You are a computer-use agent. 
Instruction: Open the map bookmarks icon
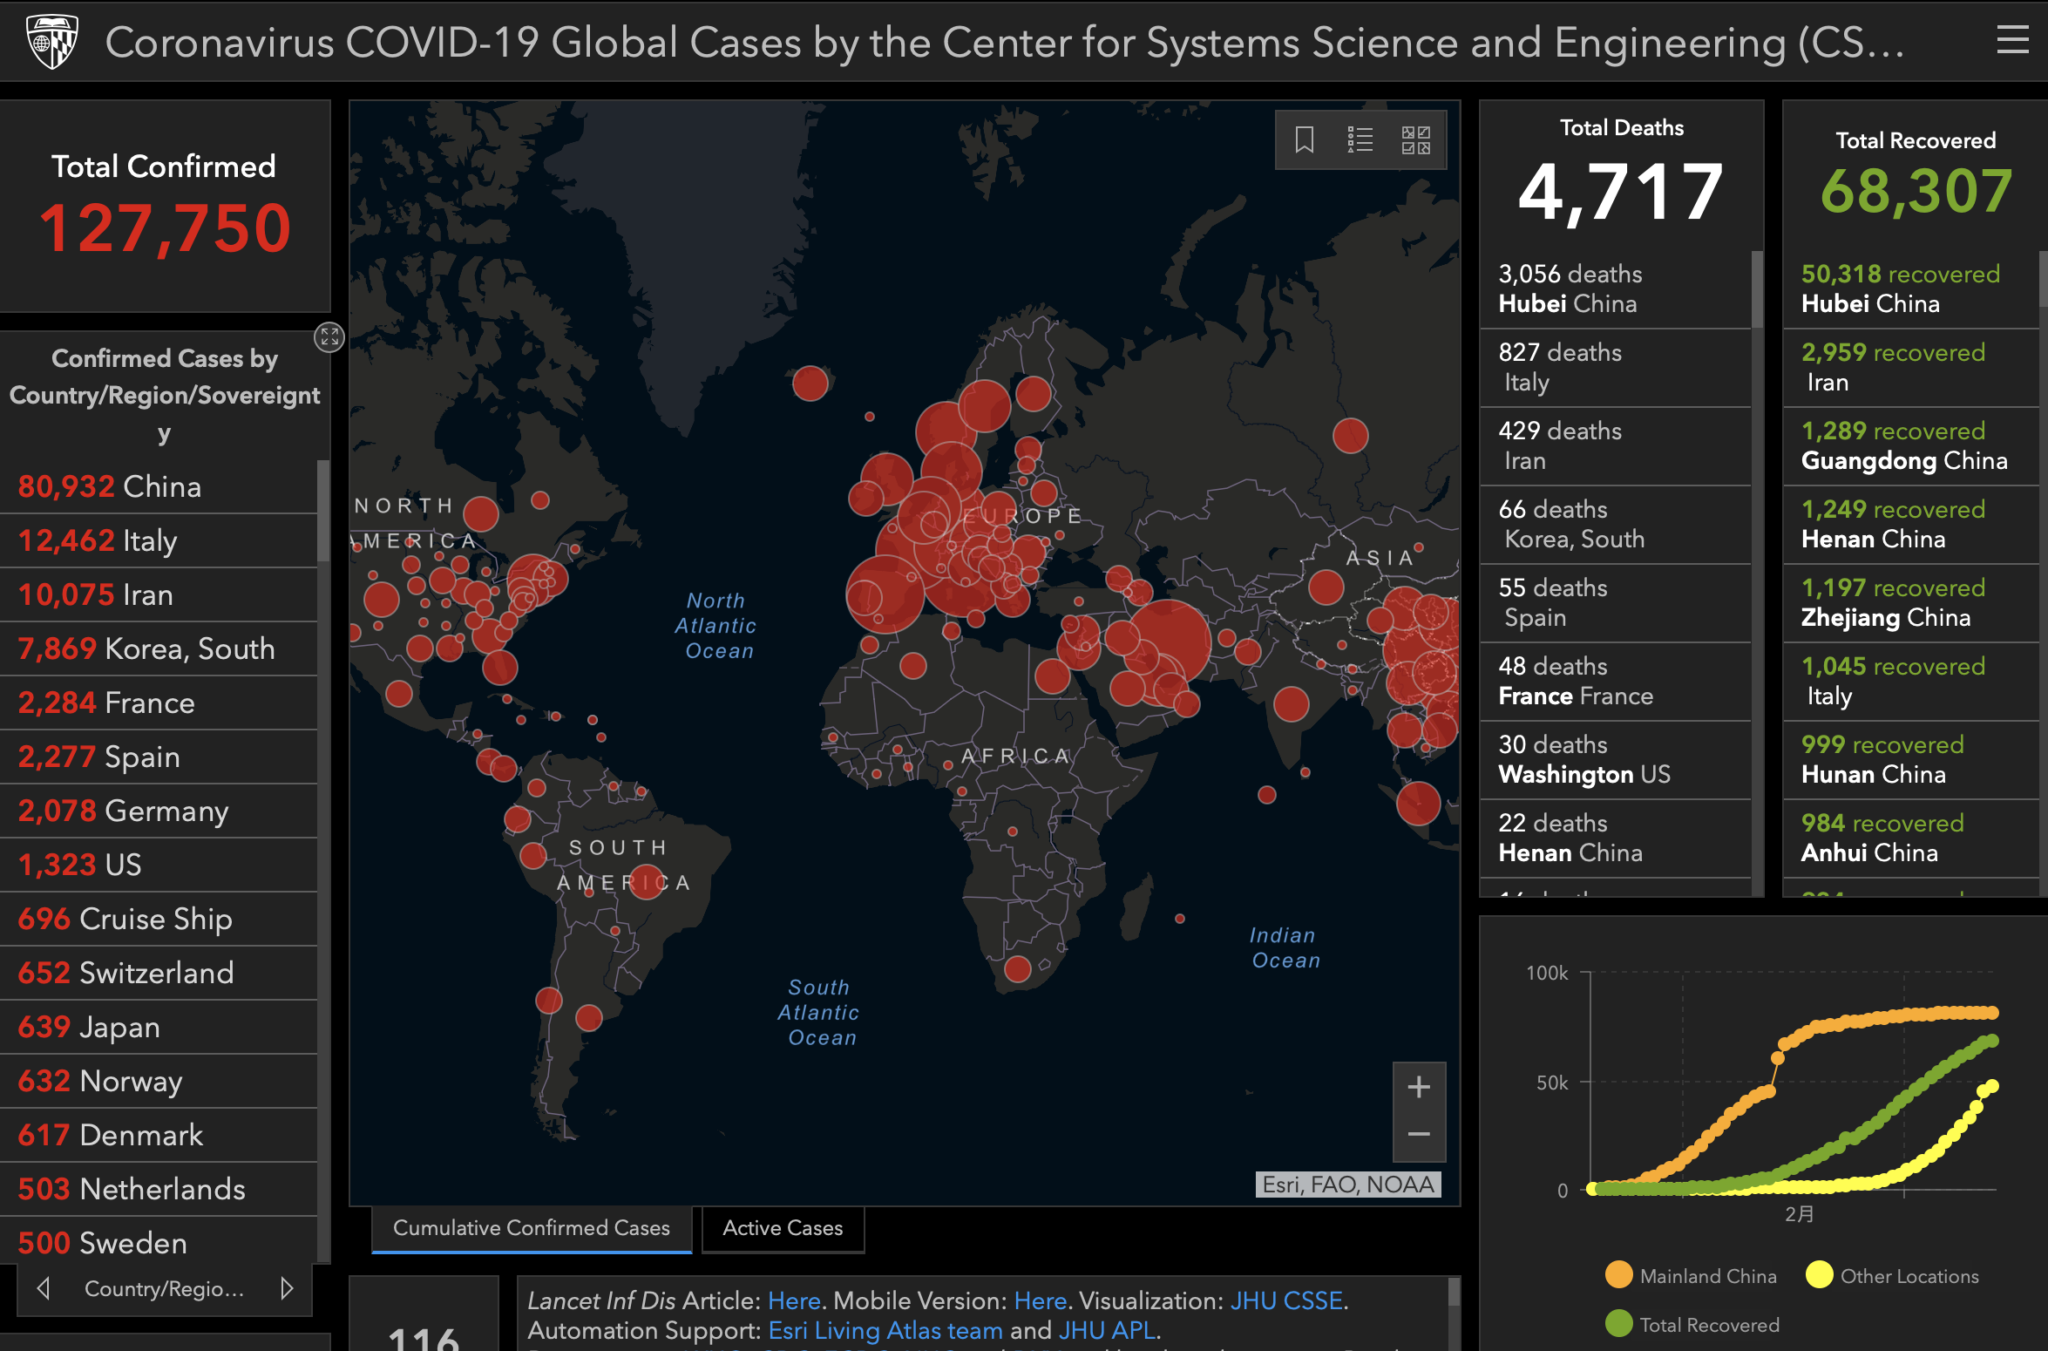(x=1304, y=140)
